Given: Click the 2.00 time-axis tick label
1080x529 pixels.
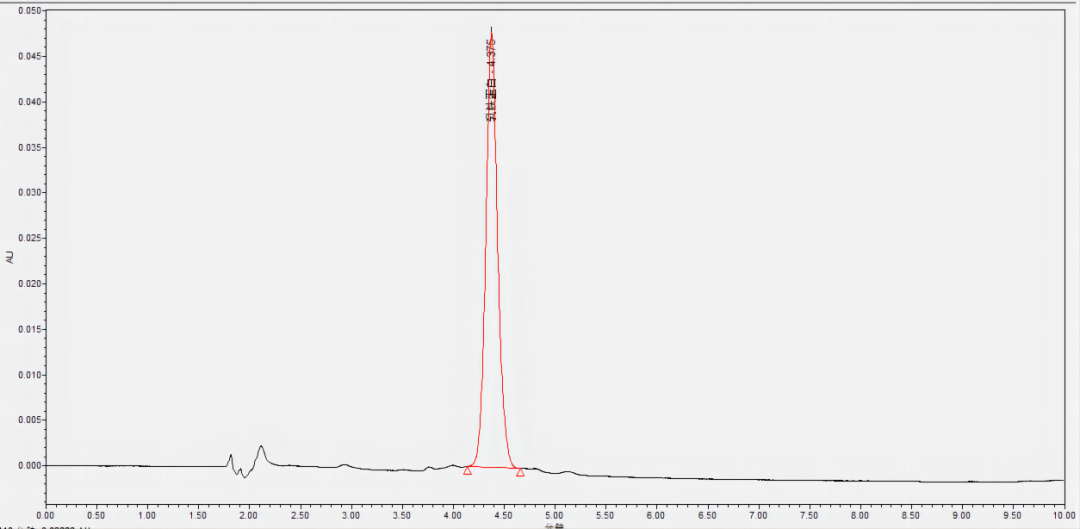Looking at the screenshot, I should pyautogui.click(x=249, y=515).
